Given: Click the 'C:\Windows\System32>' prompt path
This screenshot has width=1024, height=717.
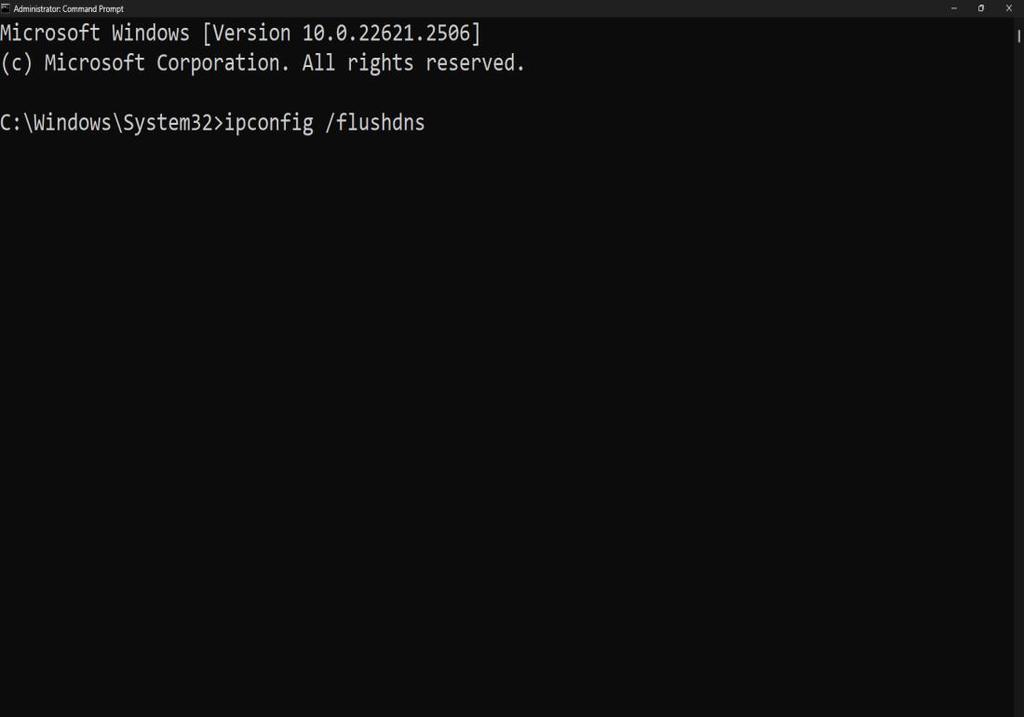Looking at the screenshot, I should pyautogui.click(x=112, y=123).
